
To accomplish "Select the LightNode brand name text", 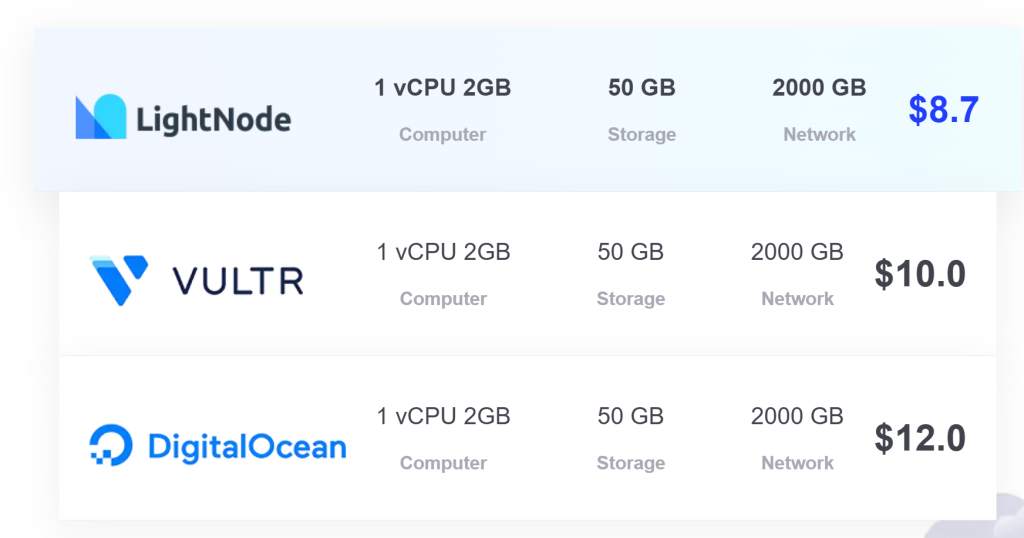I will point(214,120).
